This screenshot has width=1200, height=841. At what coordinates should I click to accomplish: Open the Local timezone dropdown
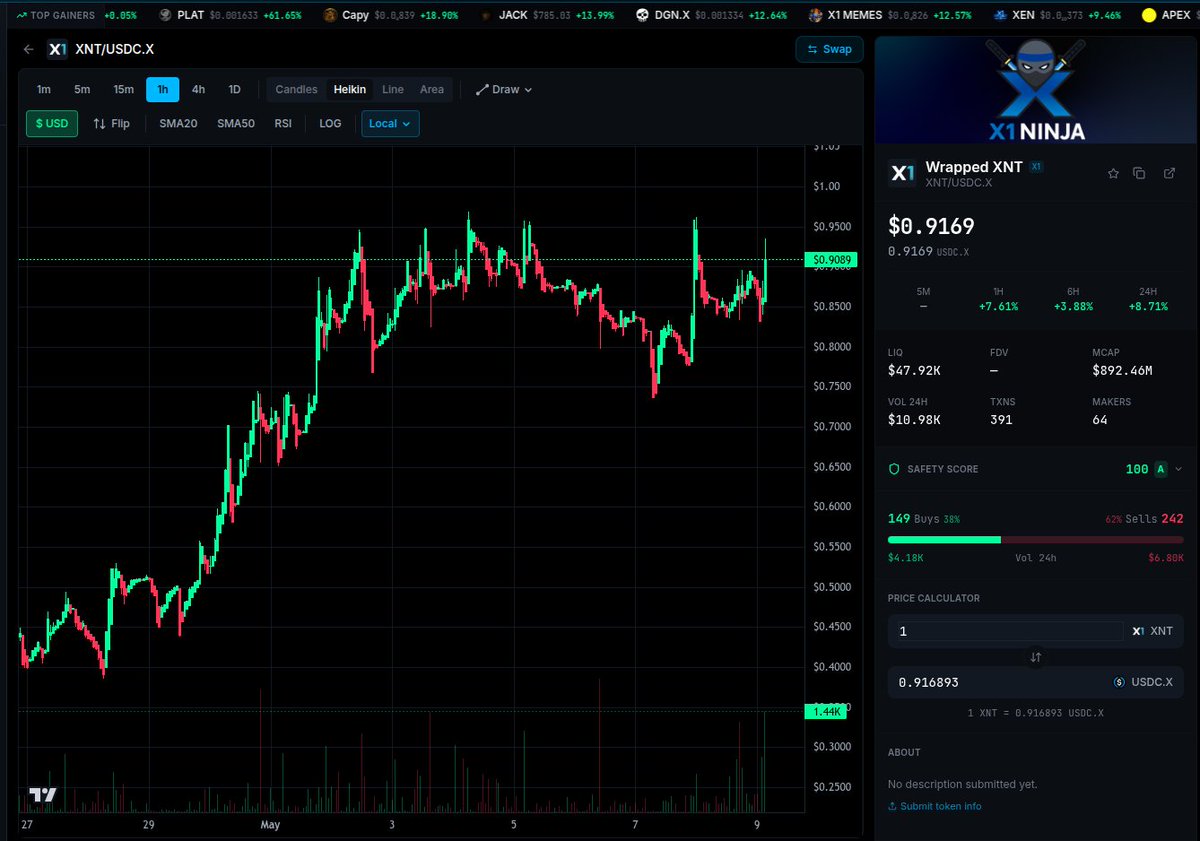390,123
